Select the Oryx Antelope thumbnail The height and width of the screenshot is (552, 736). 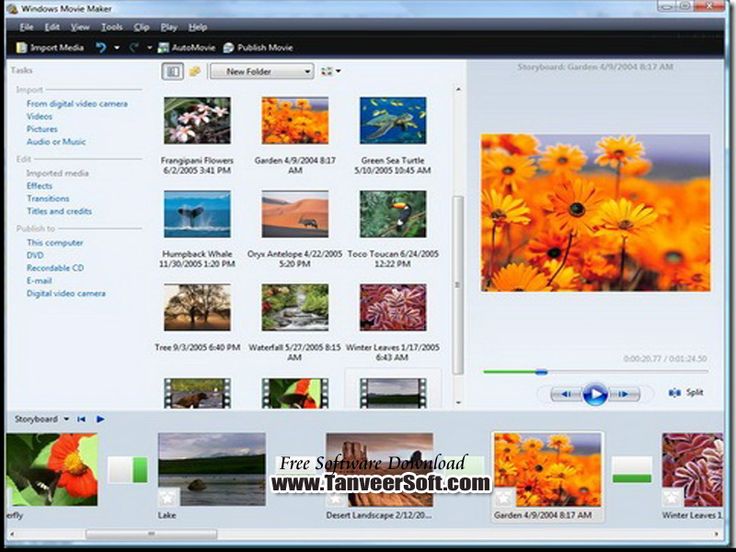tap(295, 214)
